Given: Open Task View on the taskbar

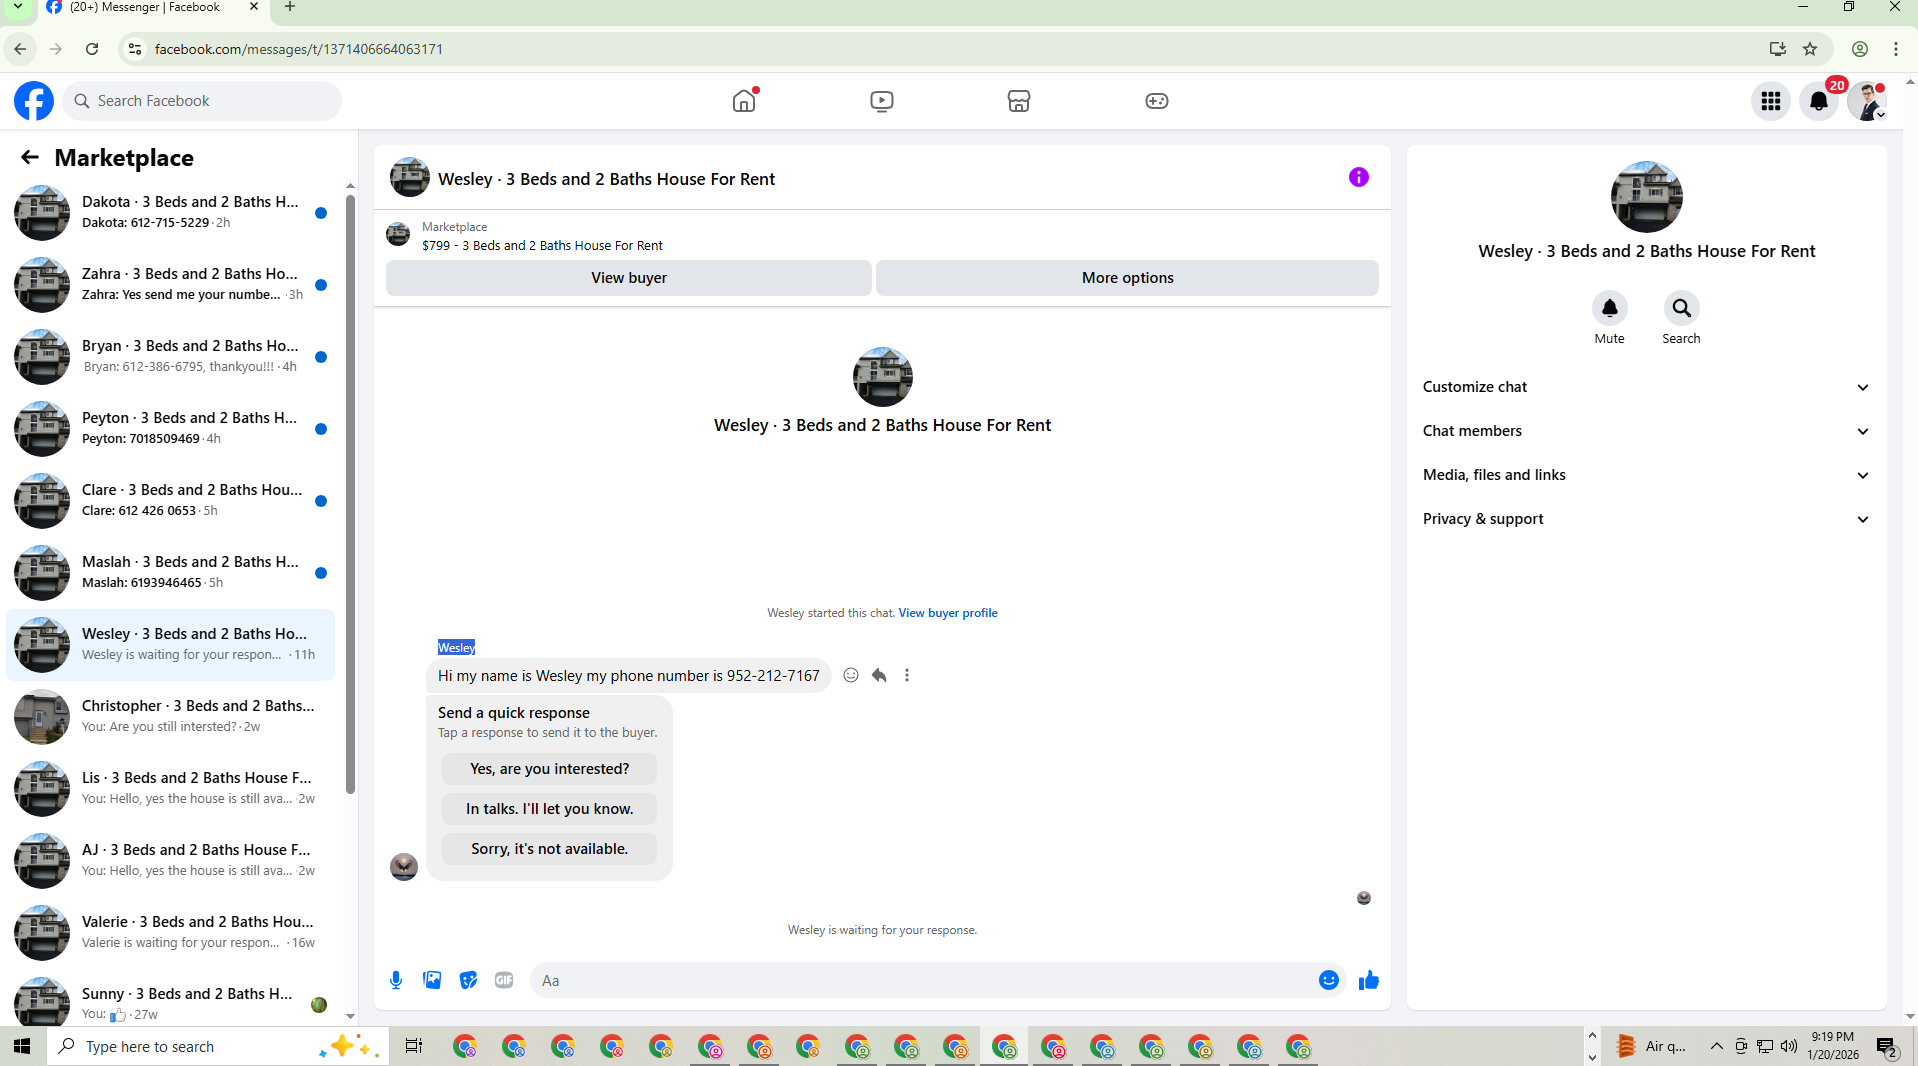Looking at the screenshot, I should tap(414, 1046).
